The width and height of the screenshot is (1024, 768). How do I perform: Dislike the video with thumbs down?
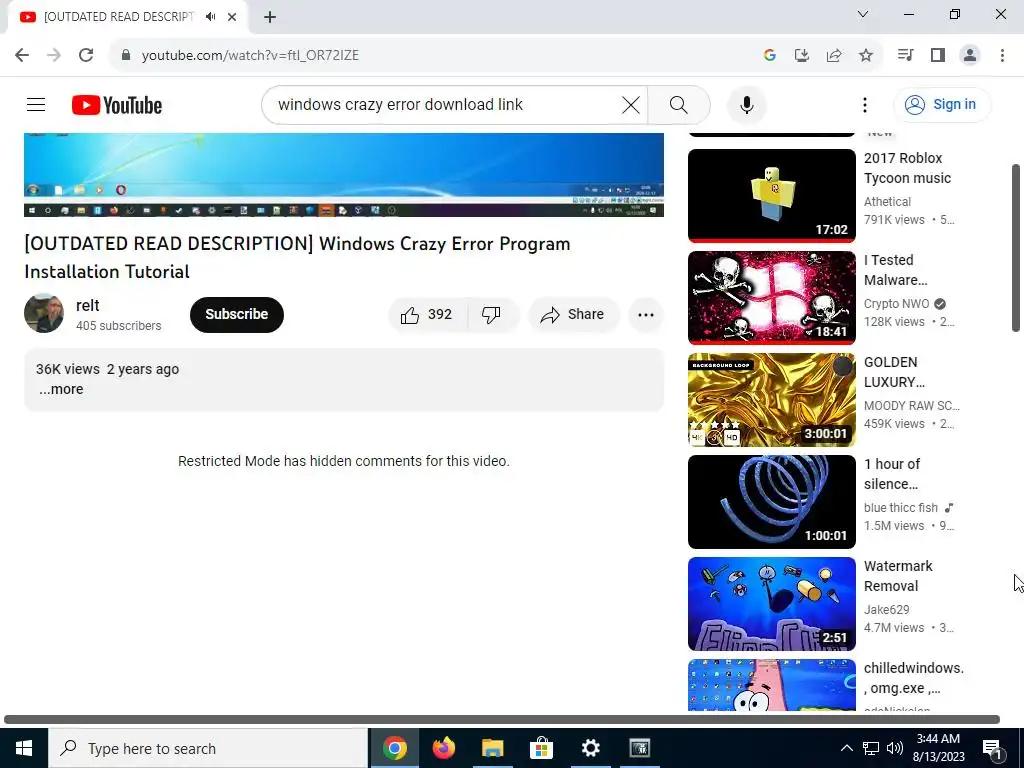click(491, 315)
